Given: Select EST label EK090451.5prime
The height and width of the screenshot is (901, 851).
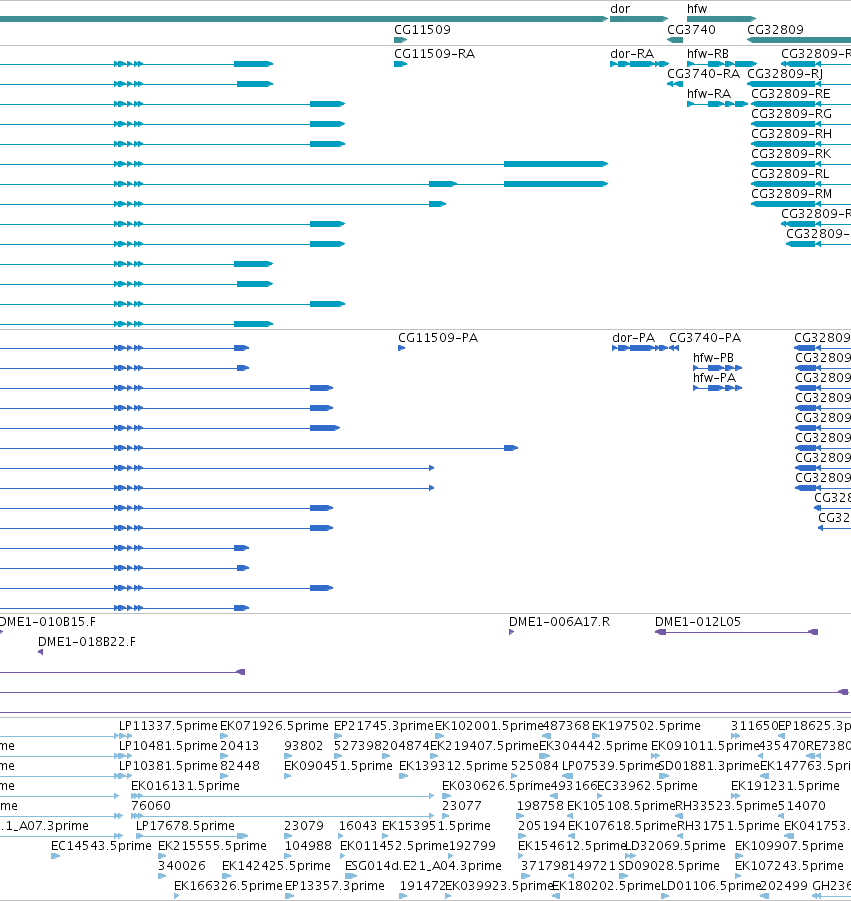Looking at the screenshot, I should coord(338,766).
